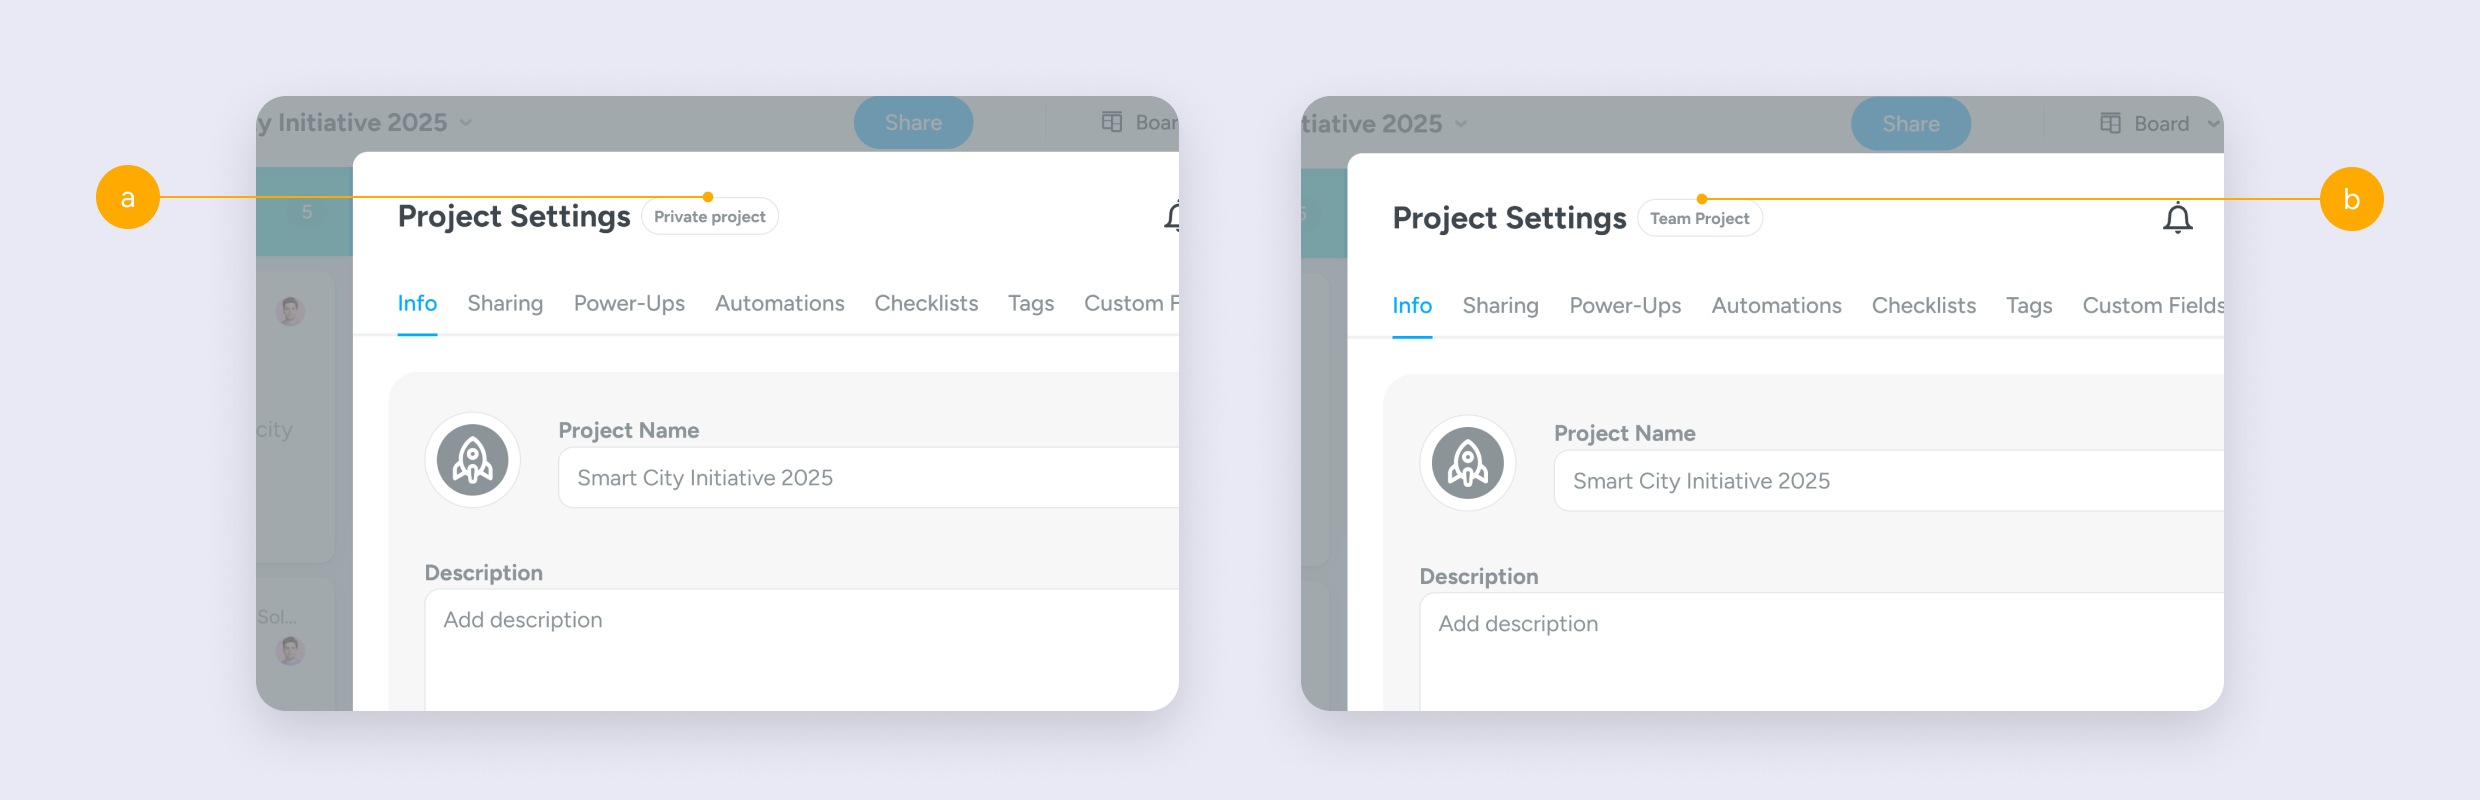
Task: Open the Board view dropdown arrow in right panel
Action: (2213, 124)
